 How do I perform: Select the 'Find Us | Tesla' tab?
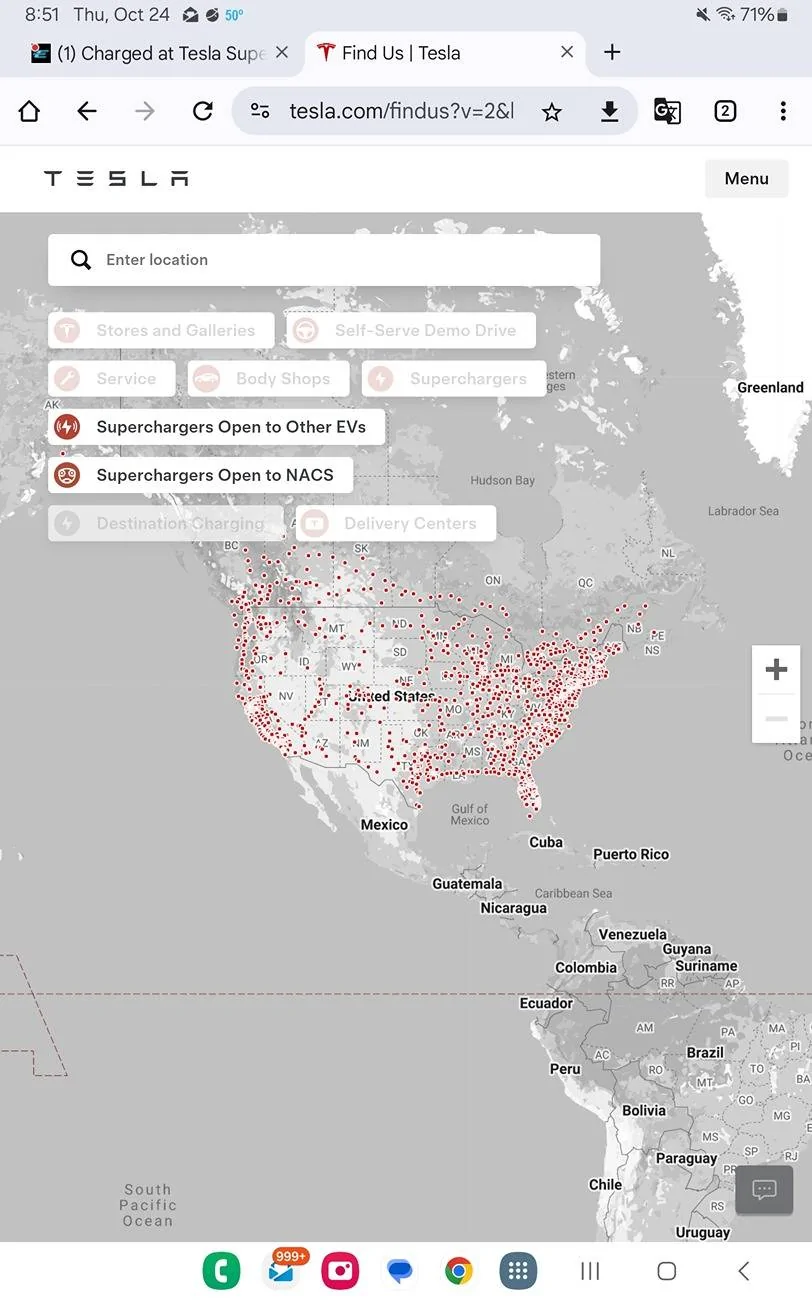(x=445, y=53)
